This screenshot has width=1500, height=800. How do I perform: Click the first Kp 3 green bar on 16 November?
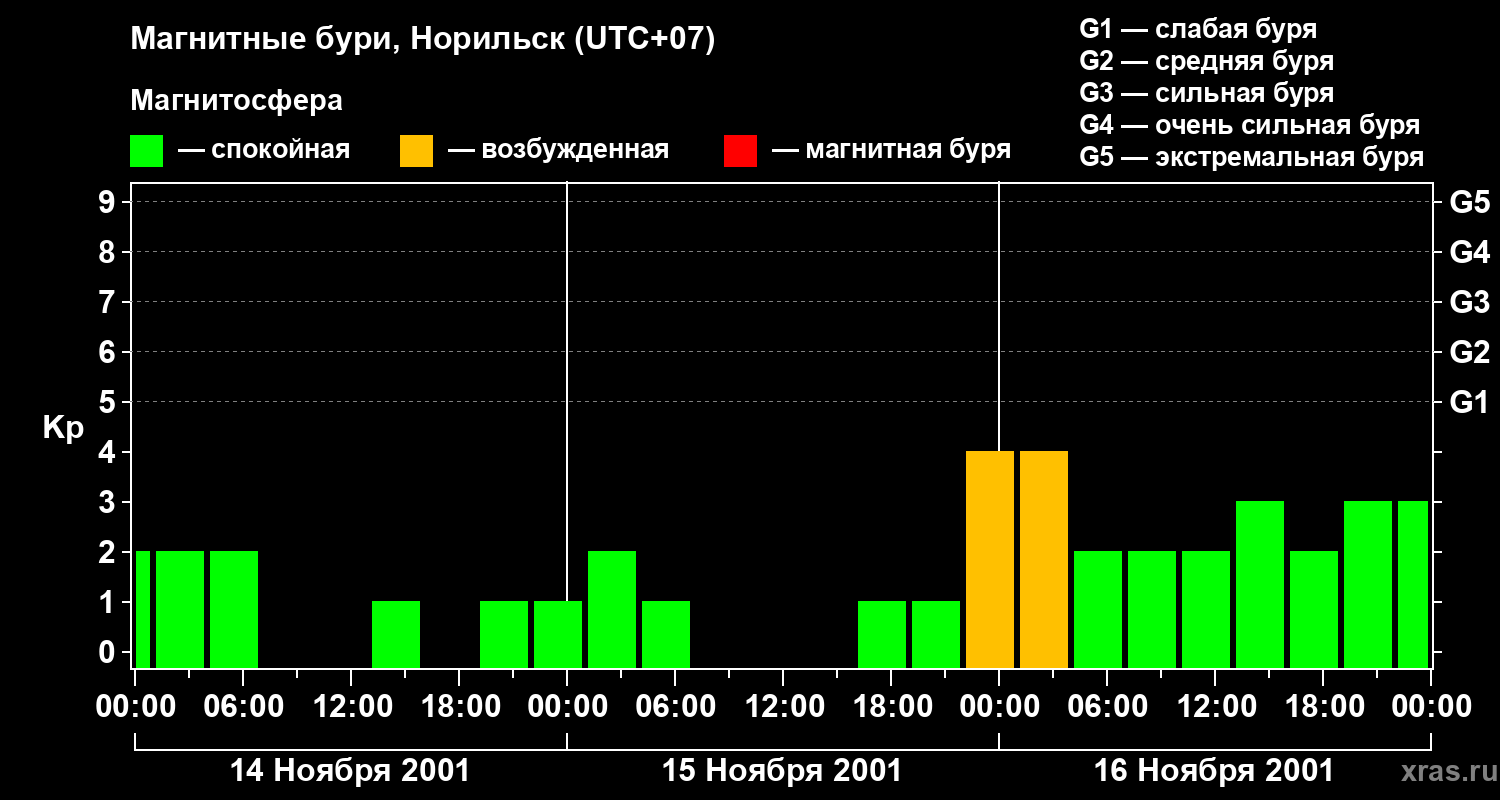coord(1260,585)
